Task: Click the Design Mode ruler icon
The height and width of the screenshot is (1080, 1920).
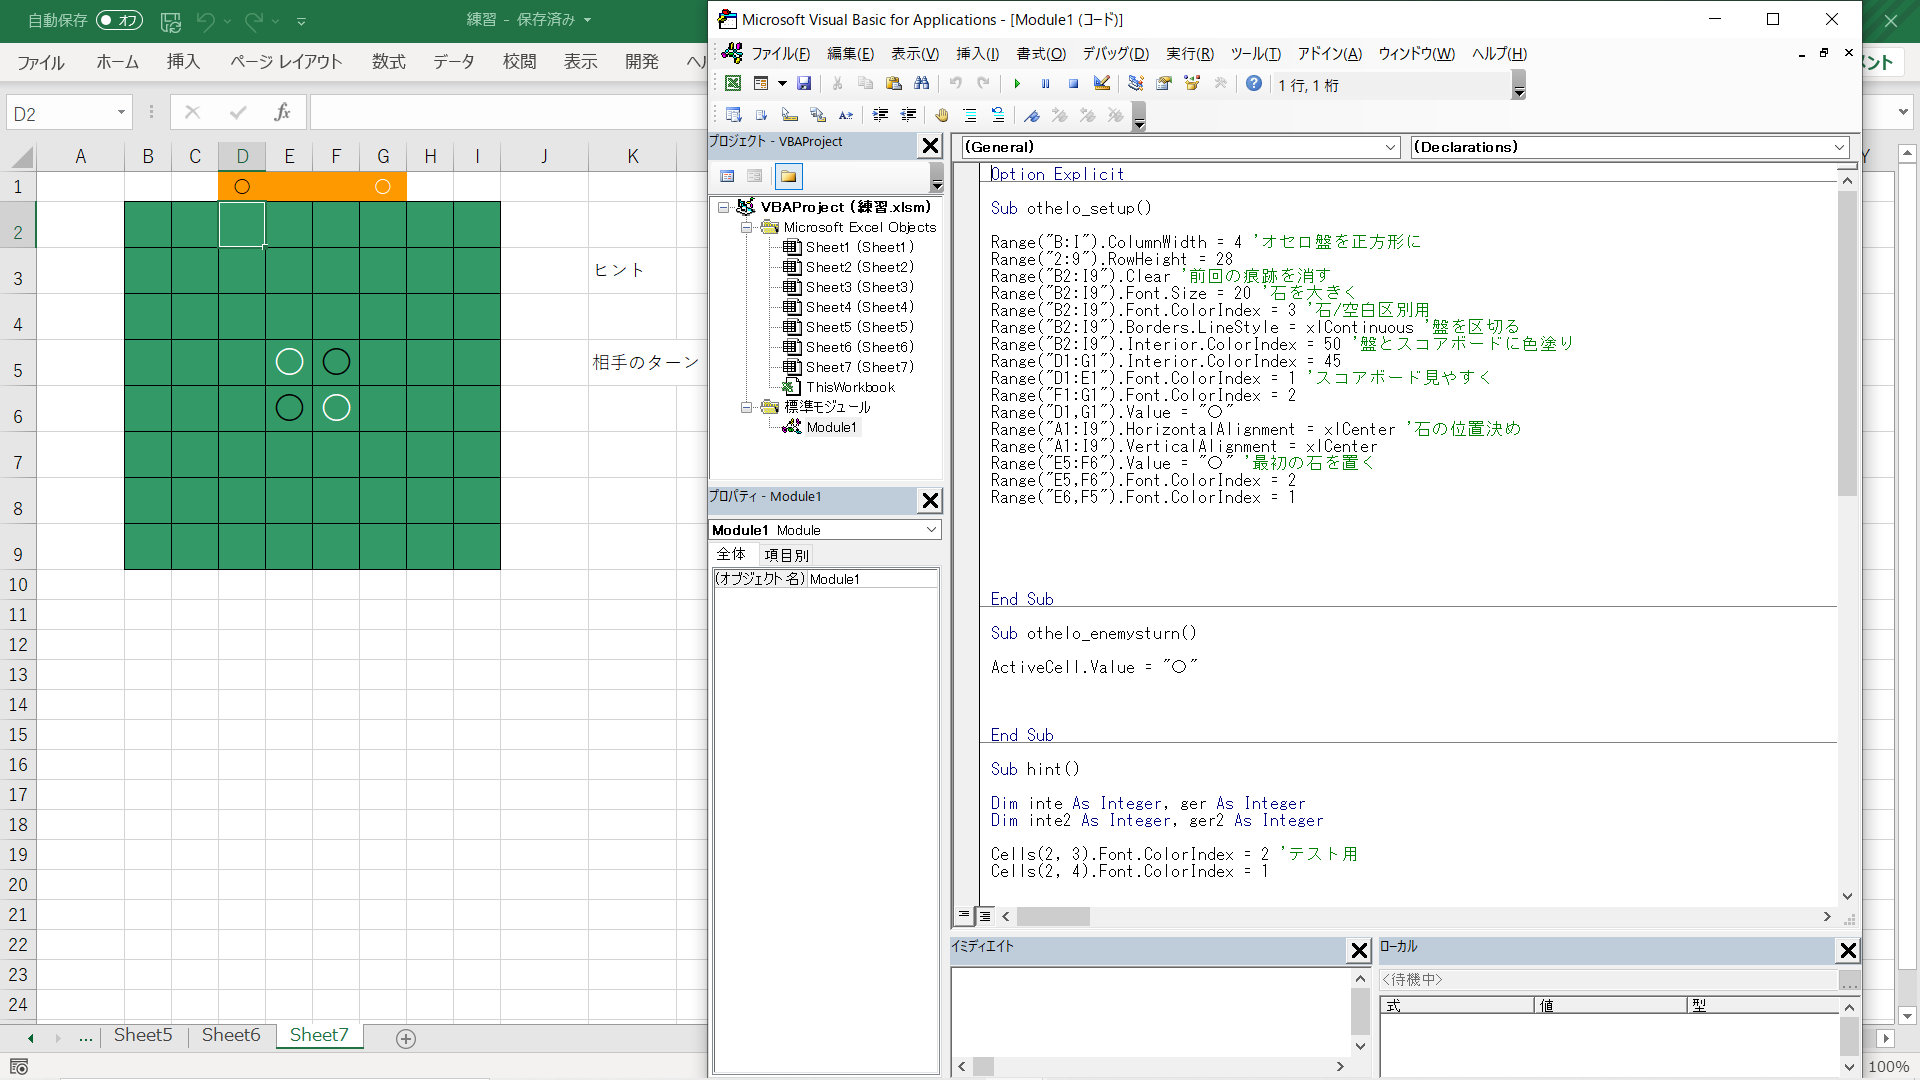Action: tap(1102, 85)
